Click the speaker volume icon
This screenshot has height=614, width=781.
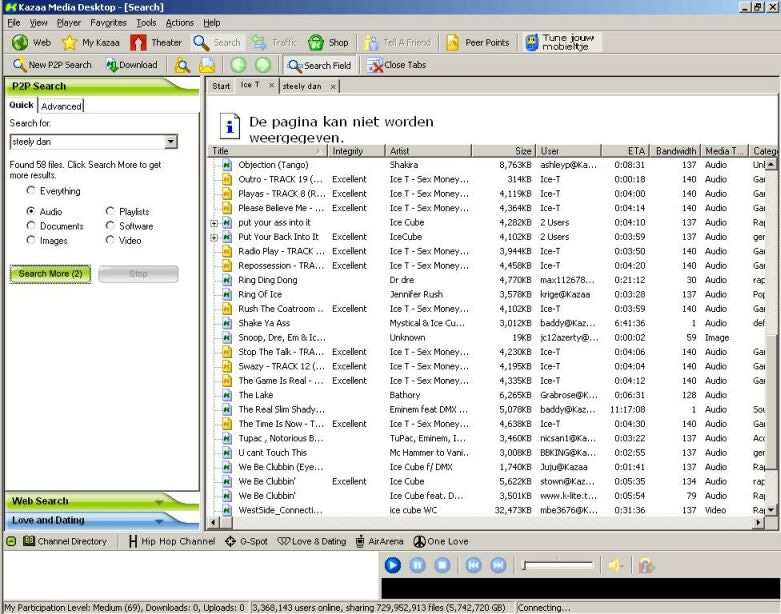[x=616, y=566]
